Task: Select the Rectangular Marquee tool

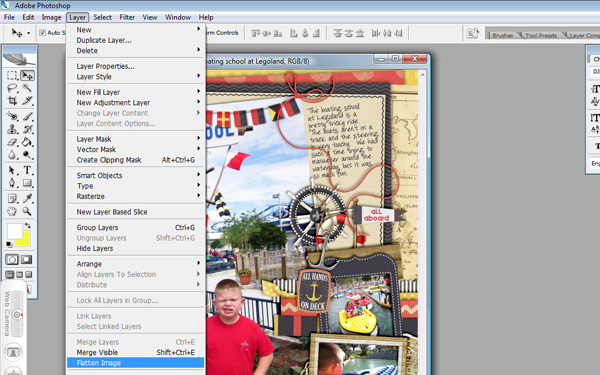Action: (x=12, y=75)
